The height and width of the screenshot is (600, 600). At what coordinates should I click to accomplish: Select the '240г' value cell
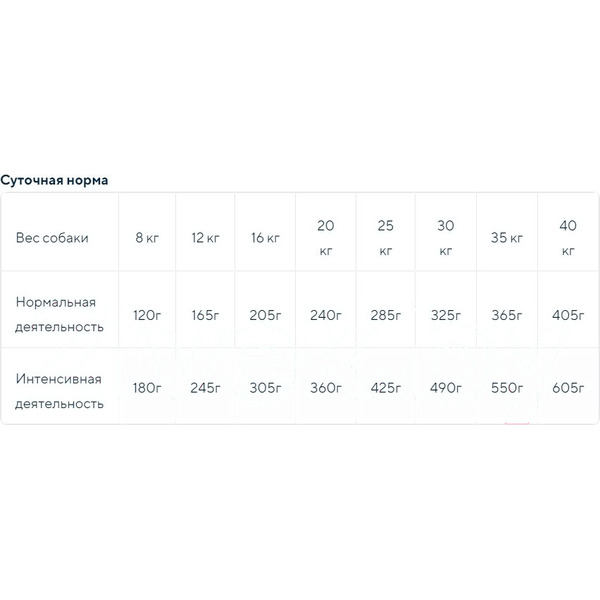(x=326, y=315)
